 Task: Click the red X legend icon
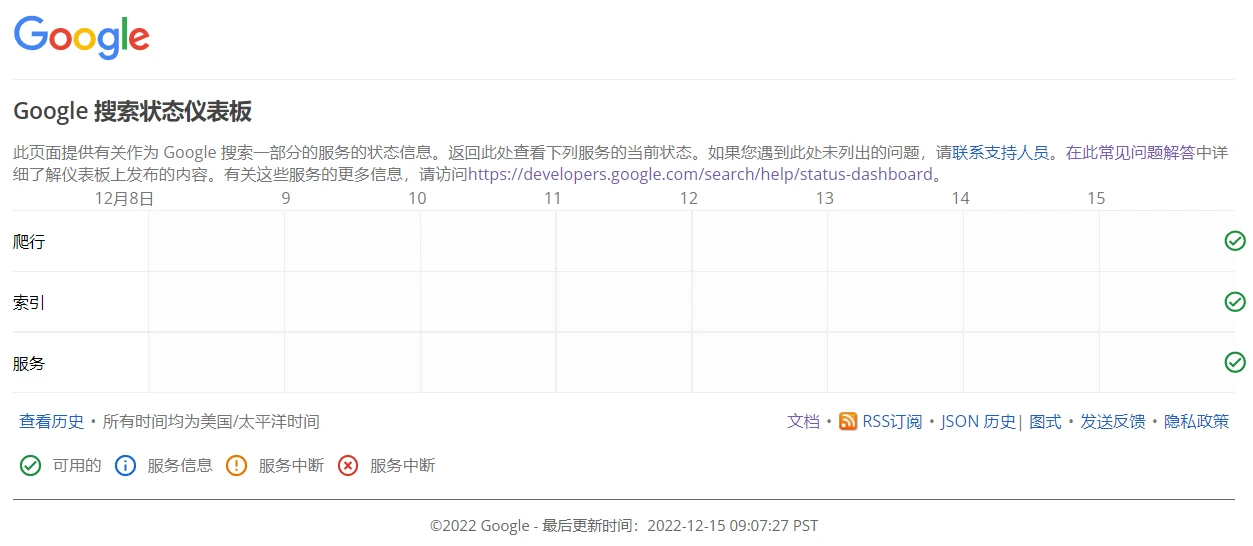[x=348, y=466]
